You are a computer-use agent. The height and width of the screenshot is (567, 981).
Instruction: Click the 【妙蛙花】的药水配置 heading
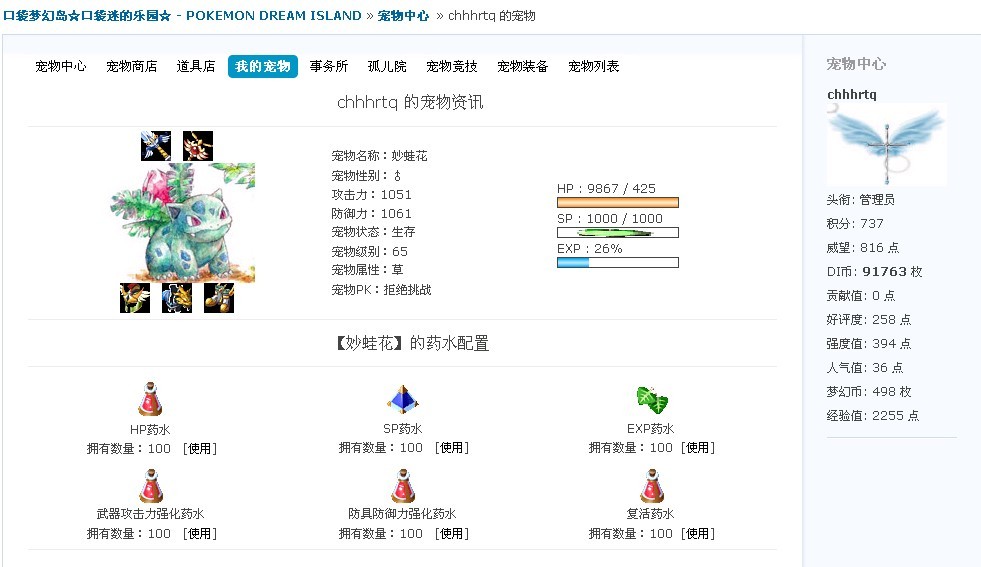[x=411, y=343]
